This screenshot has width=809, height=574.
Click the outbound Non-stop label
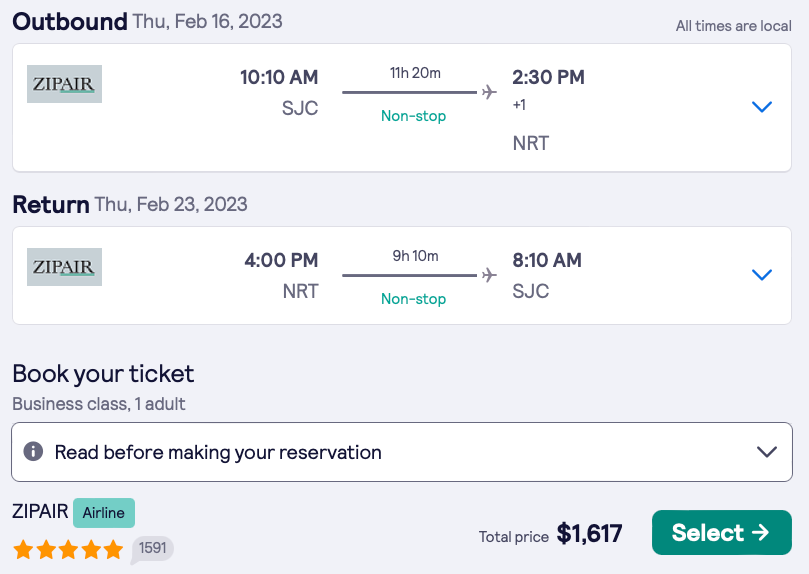[x=413, y=116]
